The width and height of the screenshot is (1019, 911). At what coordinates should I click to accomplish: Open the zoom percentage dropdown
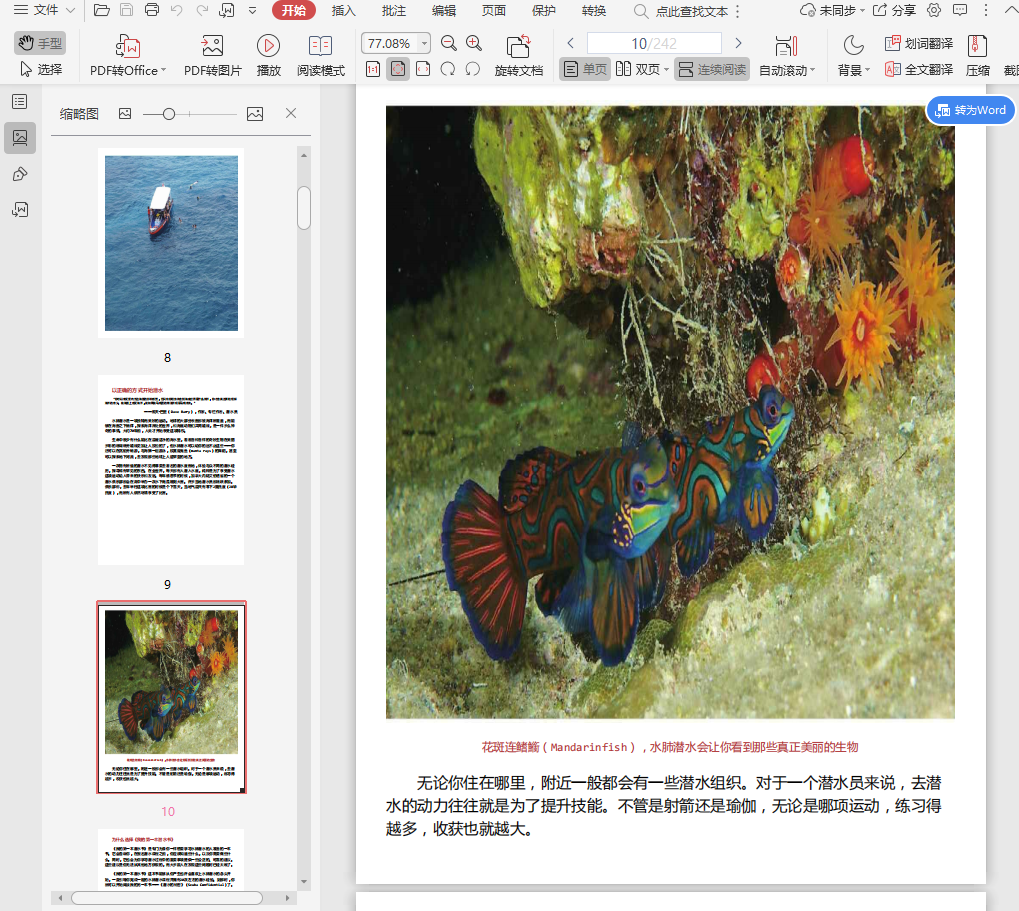coord(424,44)
